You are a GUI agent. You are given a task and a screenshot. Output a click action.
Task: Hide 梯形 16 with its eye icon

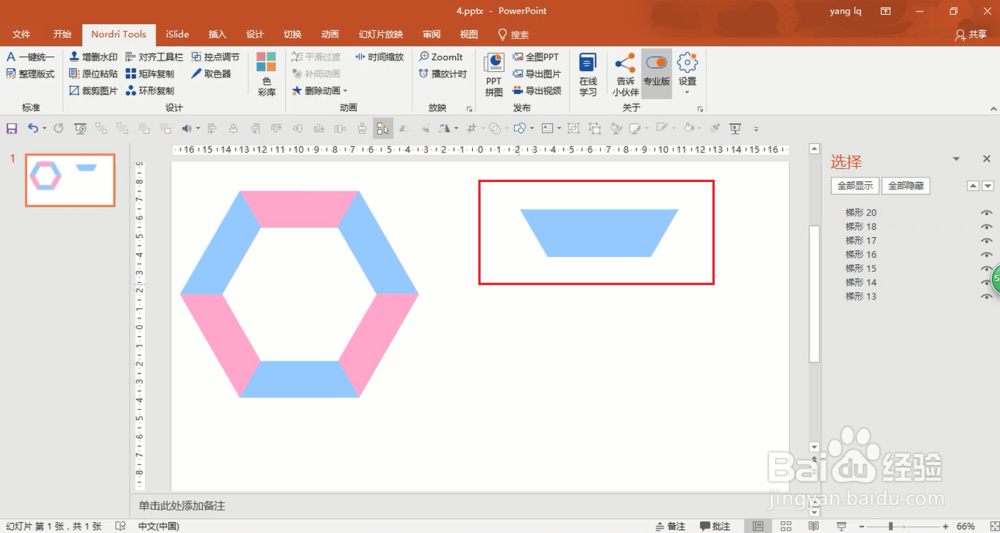(987, 255)
